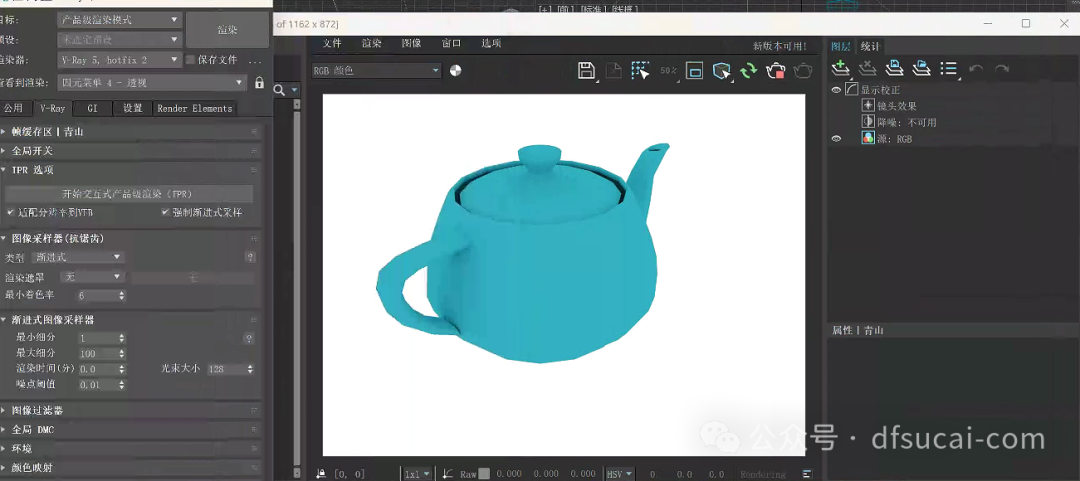The width and height of the screenshot is (1080, 481).
Task: Click the green refresh arrows icon
Action: (749, 70)
